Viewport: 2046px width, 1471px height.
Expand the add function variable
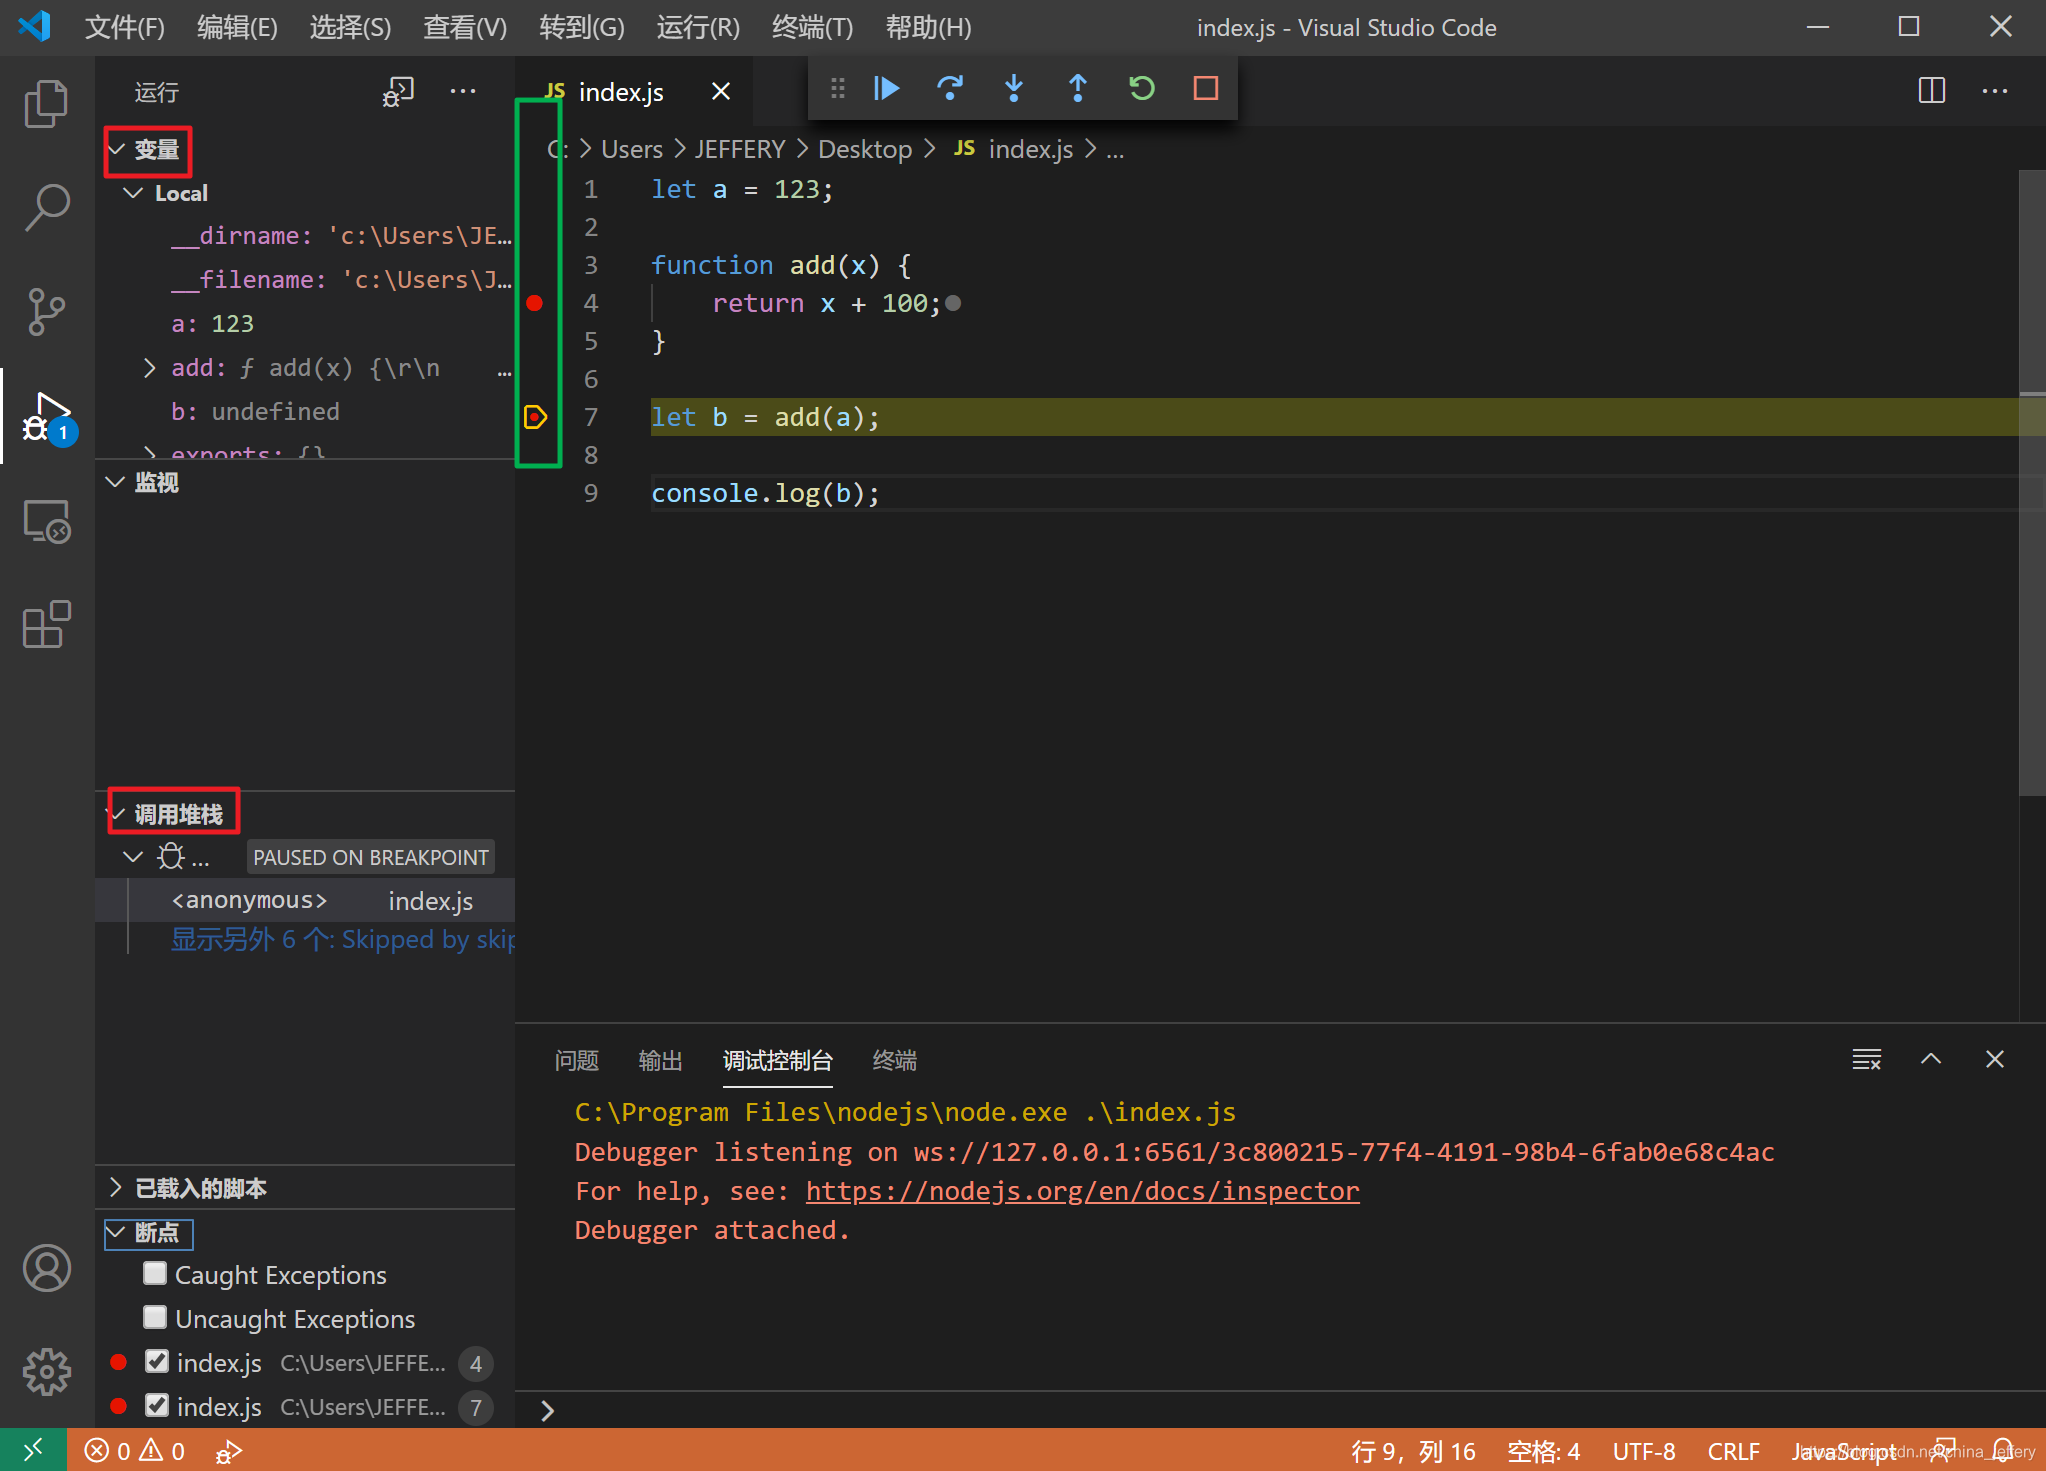tap(150, 368)
